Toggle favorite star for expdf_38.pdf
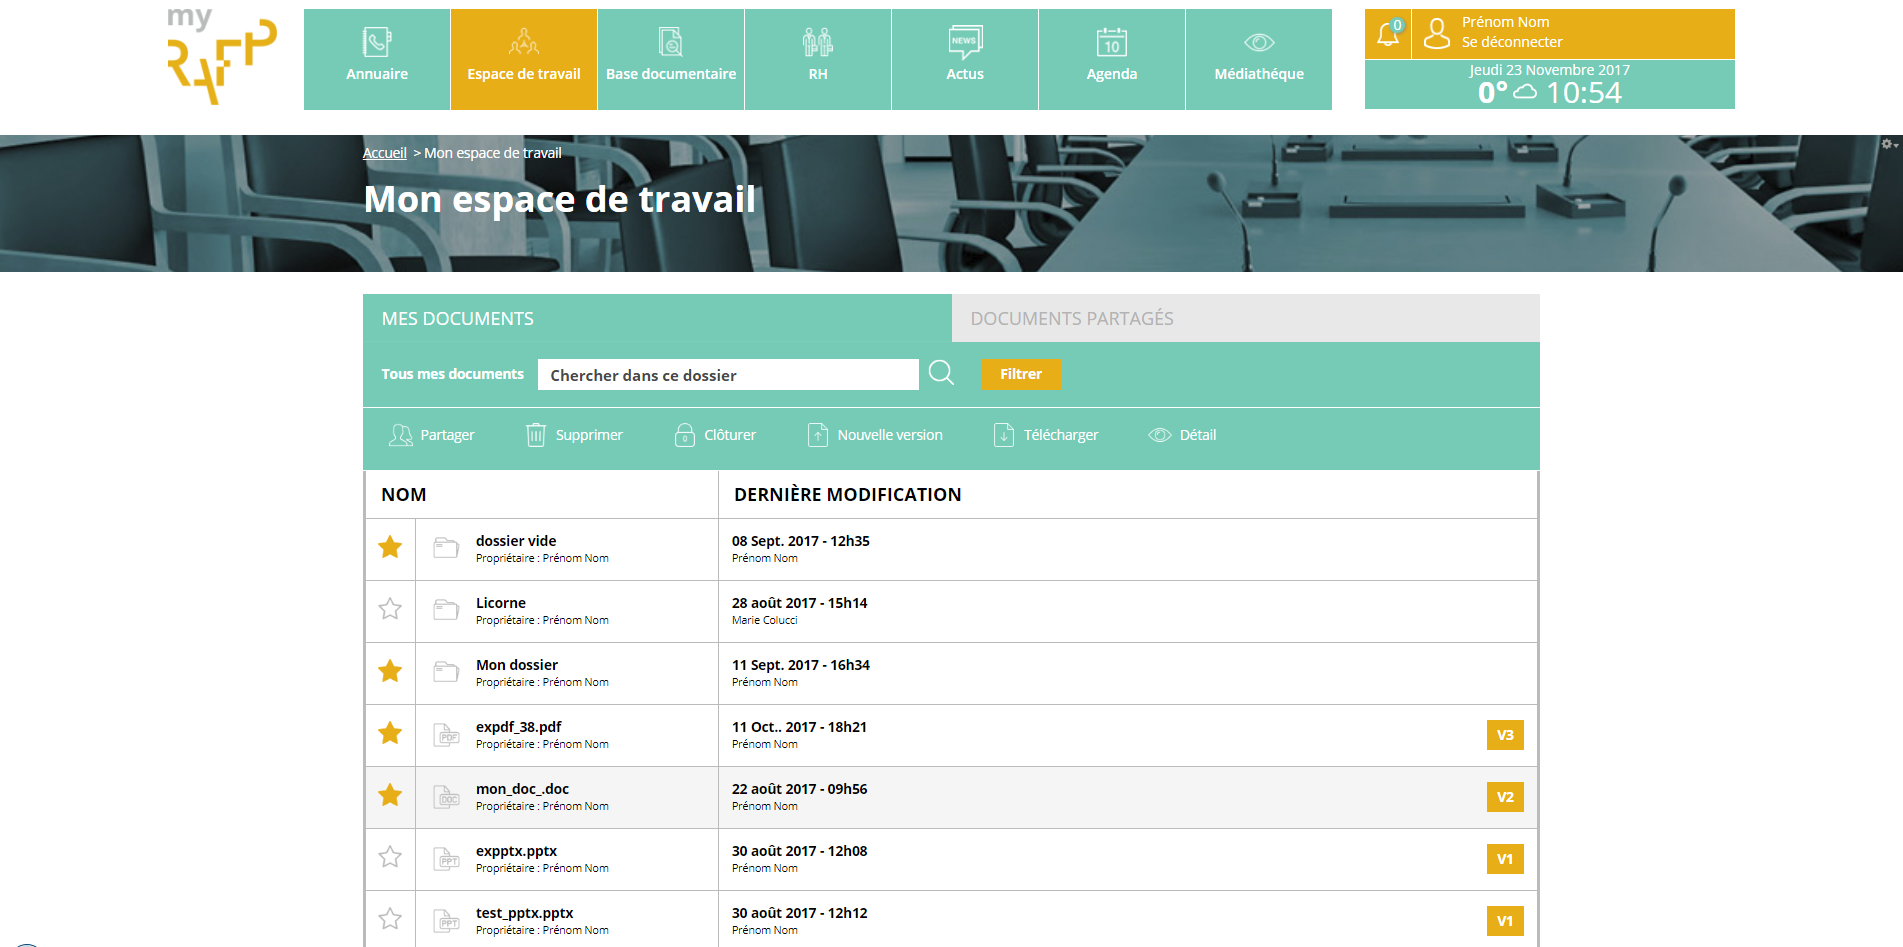1903x947 pixels. pyautogui.click(x=390, y=733)
